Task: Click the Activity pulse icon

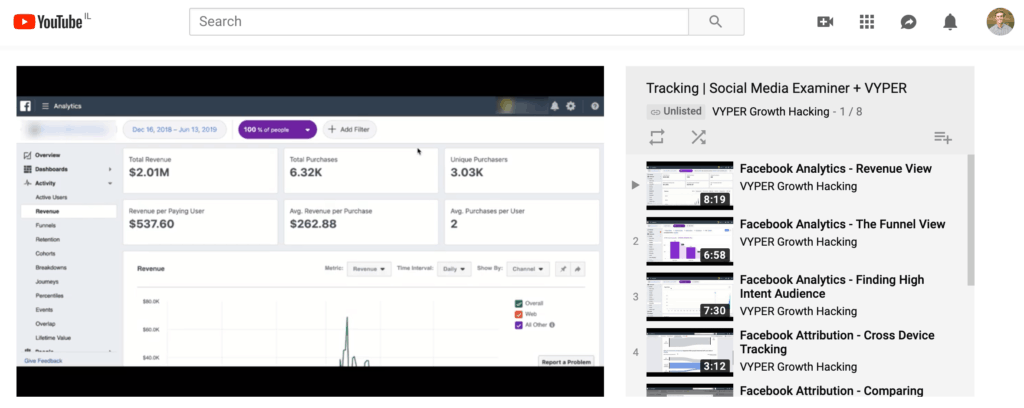Action: pos(27,183)
